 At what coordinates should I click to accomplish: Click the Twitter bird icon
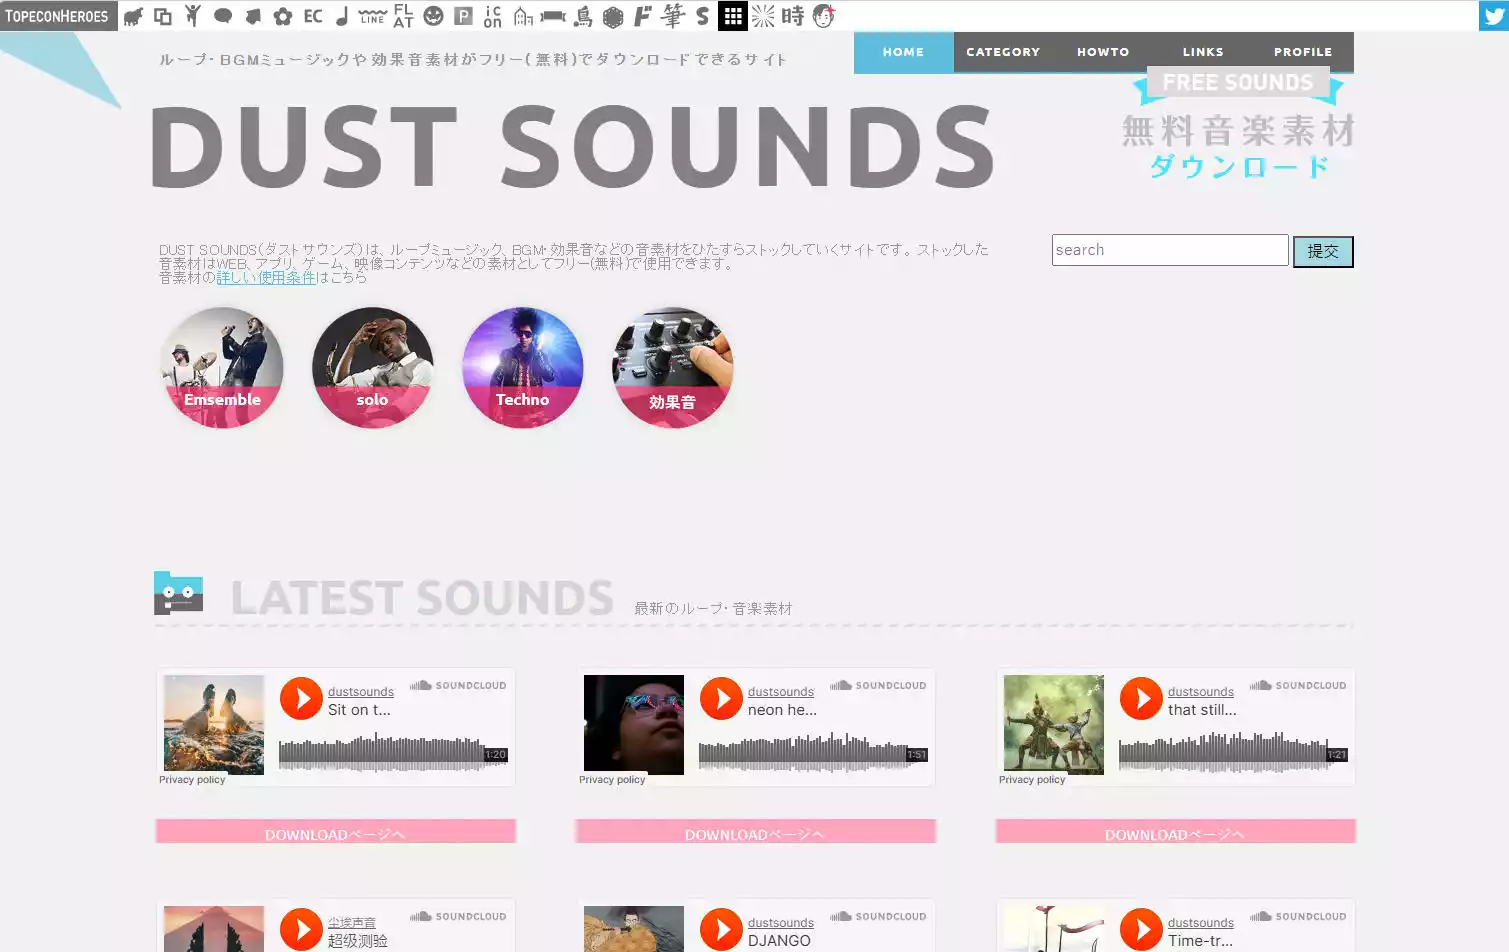pos(1494,16)
